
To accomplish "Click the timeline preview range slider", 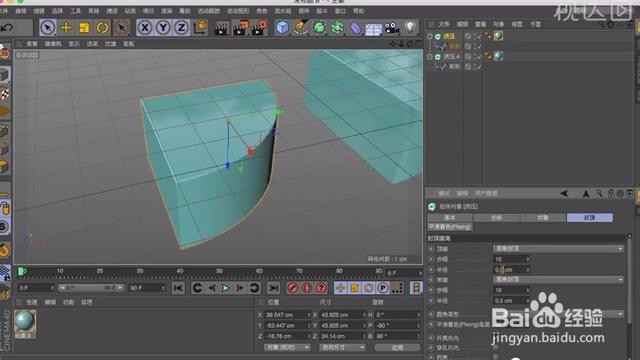I will point(91,288).
